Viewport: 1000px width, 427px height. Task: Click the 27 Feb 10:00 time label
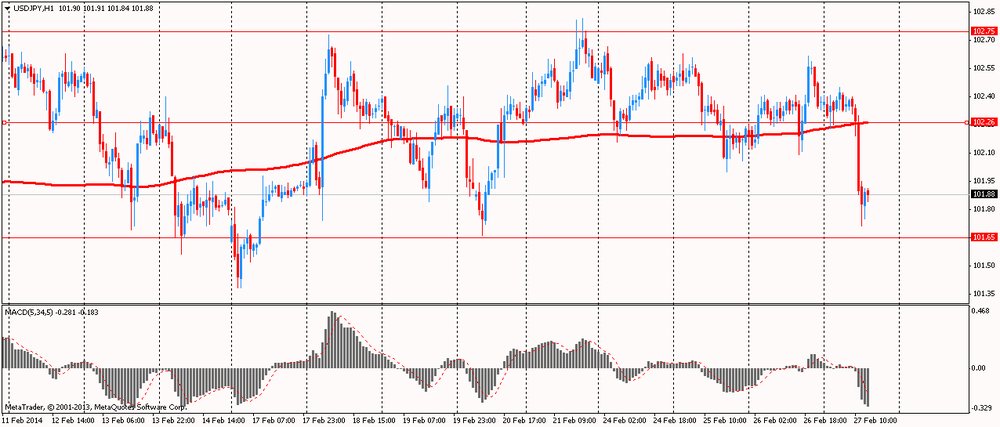(x=875, y=420)
